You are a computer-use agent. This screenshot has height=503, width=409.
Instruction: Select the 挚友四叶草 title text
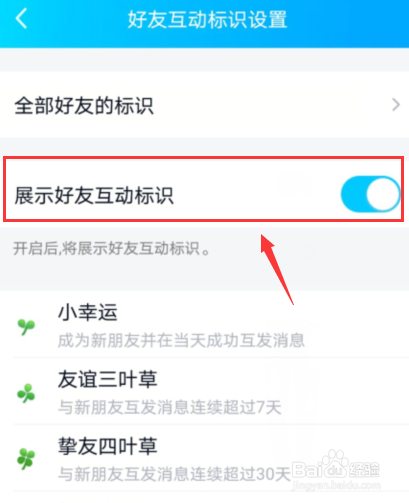click(107, 446)
